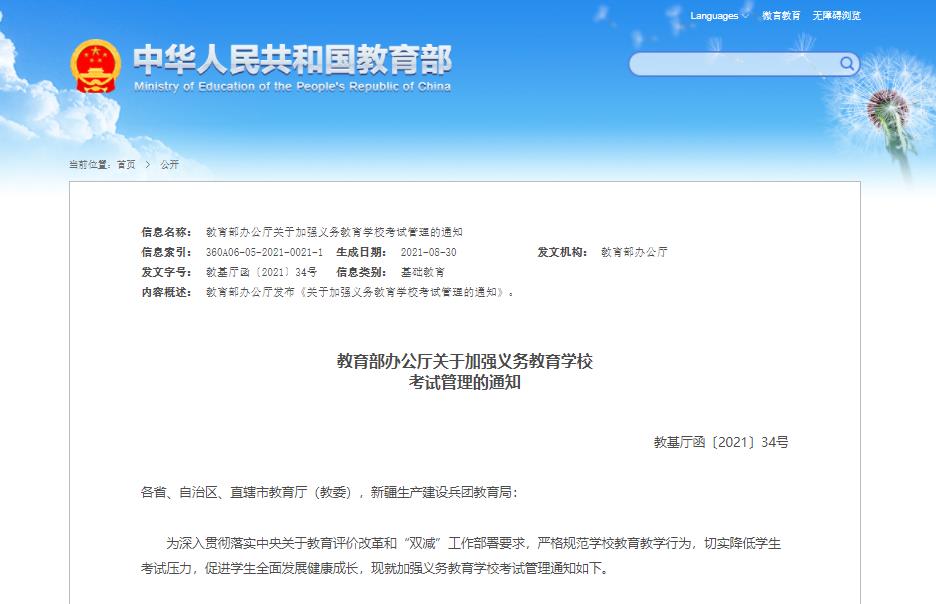Click the English Ministry of Education subtitle
This screenshot has height=604, width=936.
coord(292,87)
